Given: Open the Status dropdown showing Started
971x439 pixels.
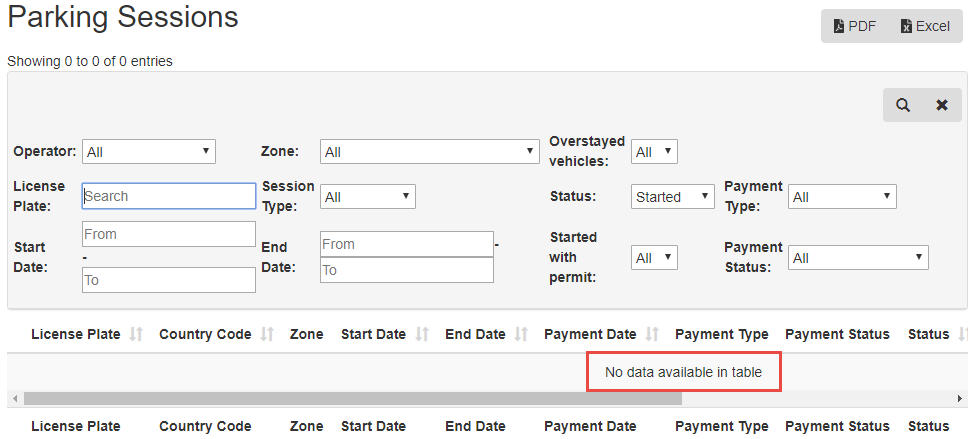Looking at the screenshot, I should click(673, 197).
